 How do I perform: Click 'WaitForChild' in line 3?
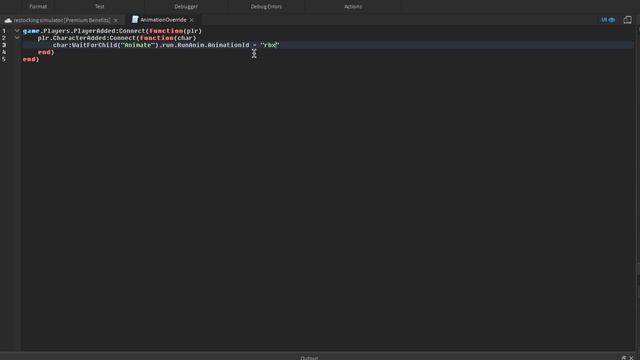(x=94, y=45)
